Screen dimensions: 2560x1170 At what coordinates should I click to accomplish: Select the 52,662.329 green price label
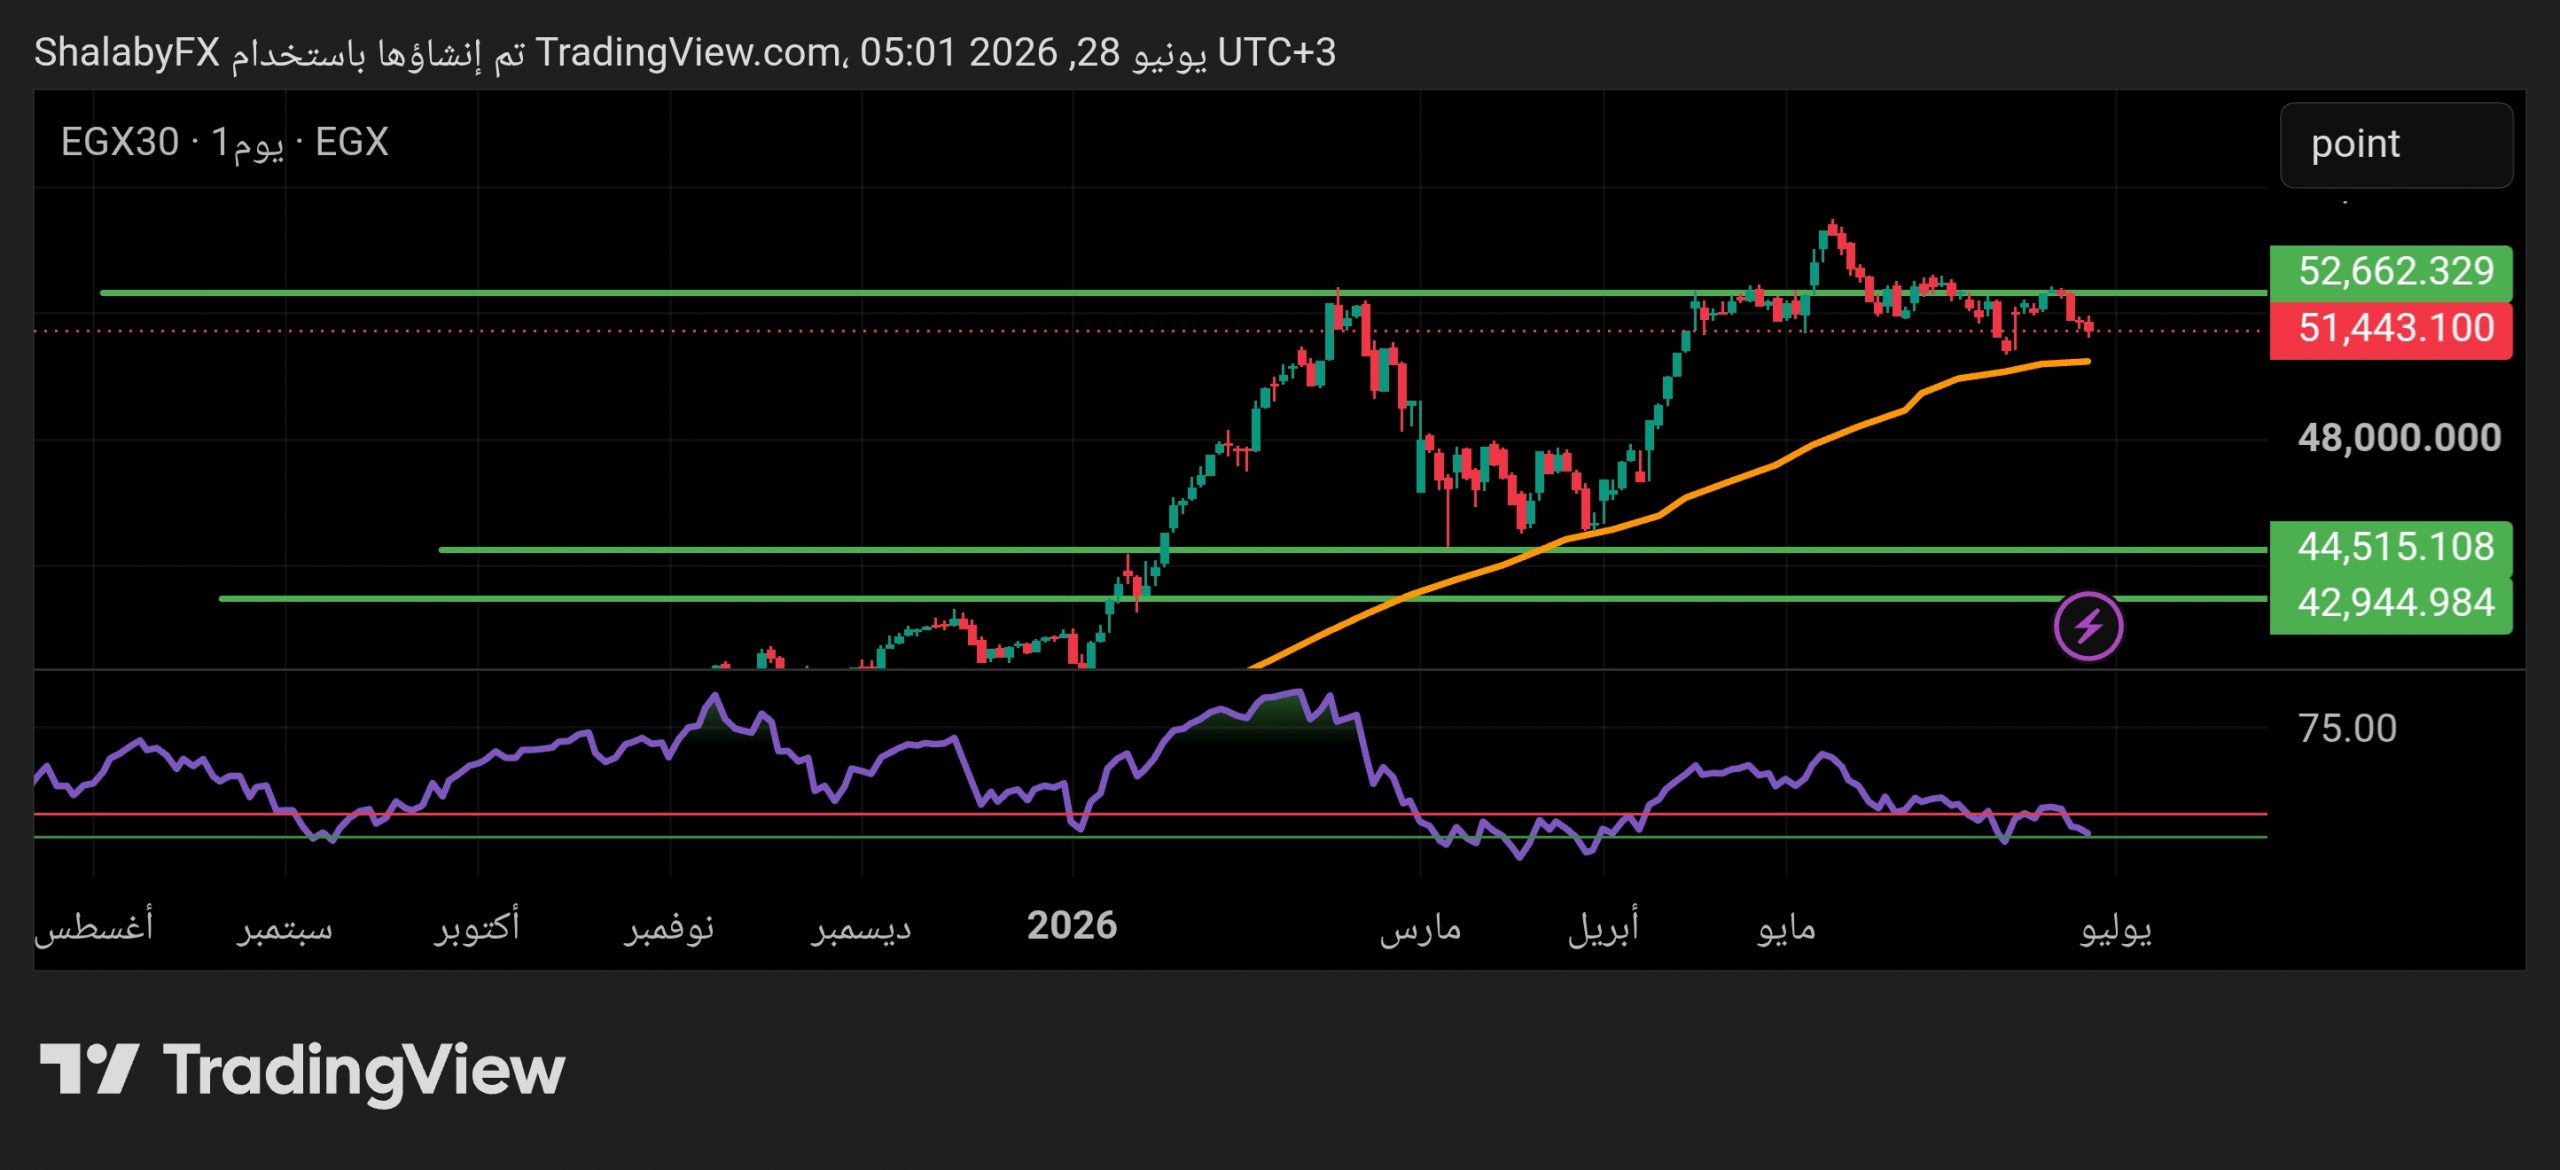coord(2391,272)
